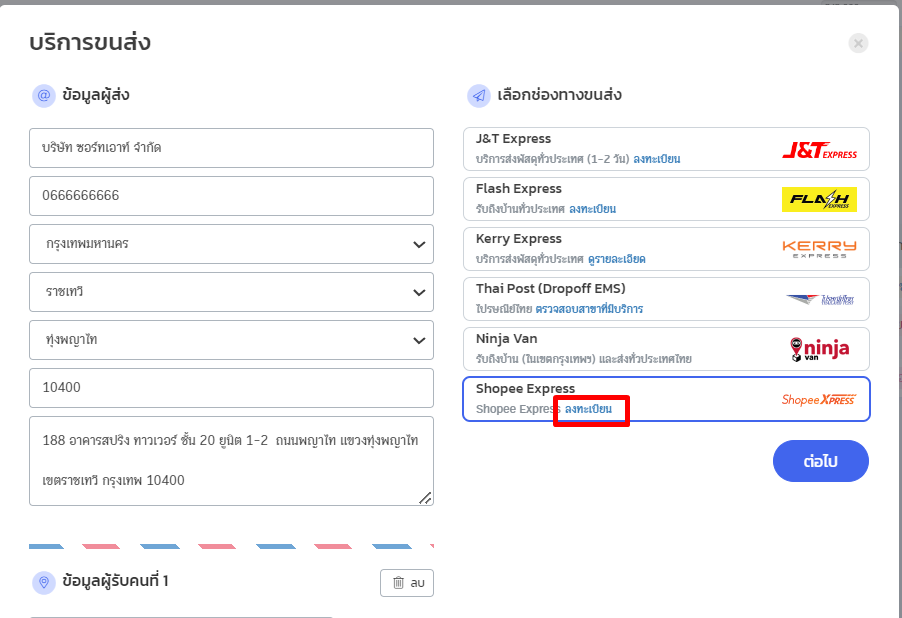Viewport: 902px width, 618px height.
Task: Click the trash icon on ลบ button
Action: [398, 583]
